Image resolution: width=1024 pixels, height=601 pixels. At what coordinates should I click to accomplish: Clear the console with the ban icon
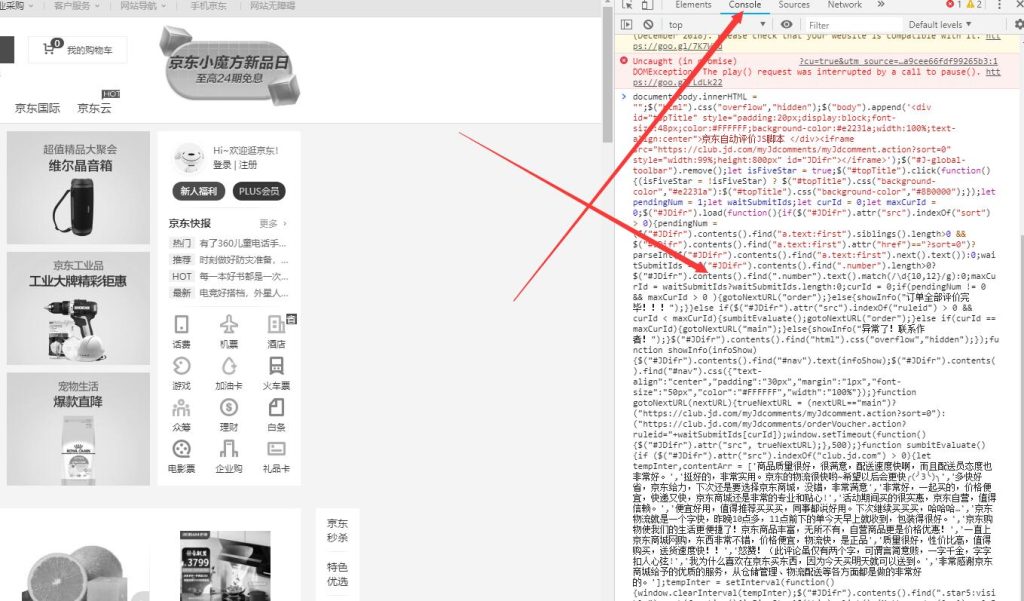coord(648,25)
